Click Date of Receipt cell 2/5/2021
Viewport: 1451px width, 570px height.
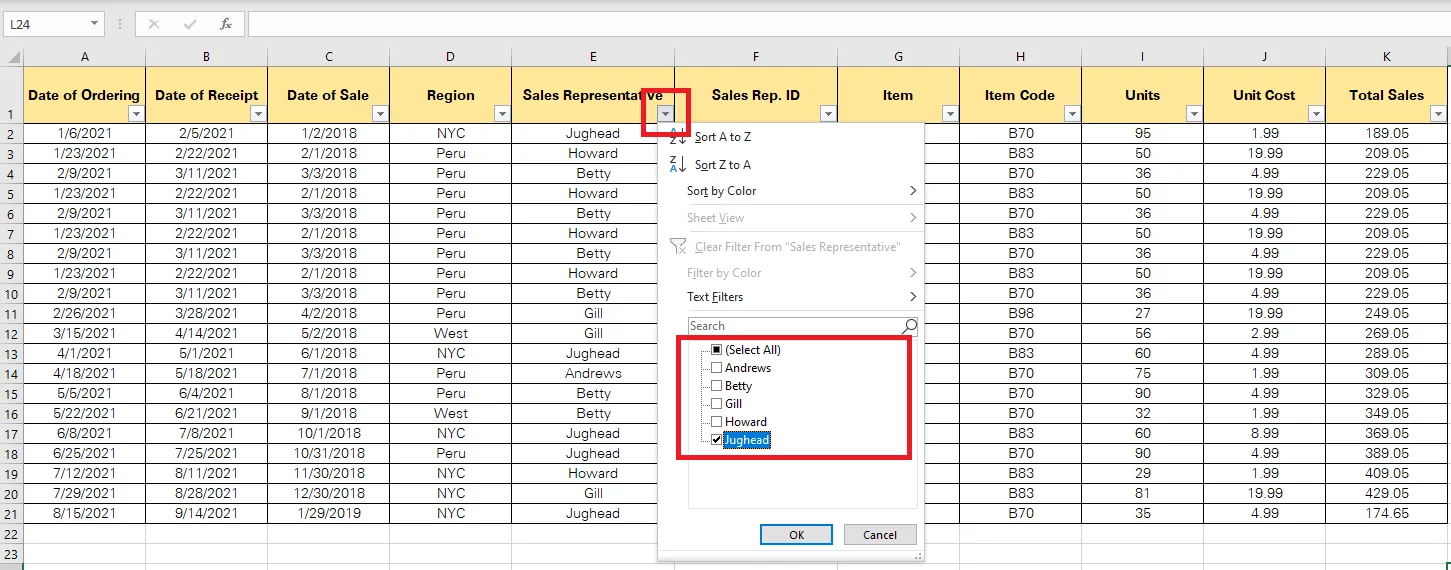pos(207,134)
